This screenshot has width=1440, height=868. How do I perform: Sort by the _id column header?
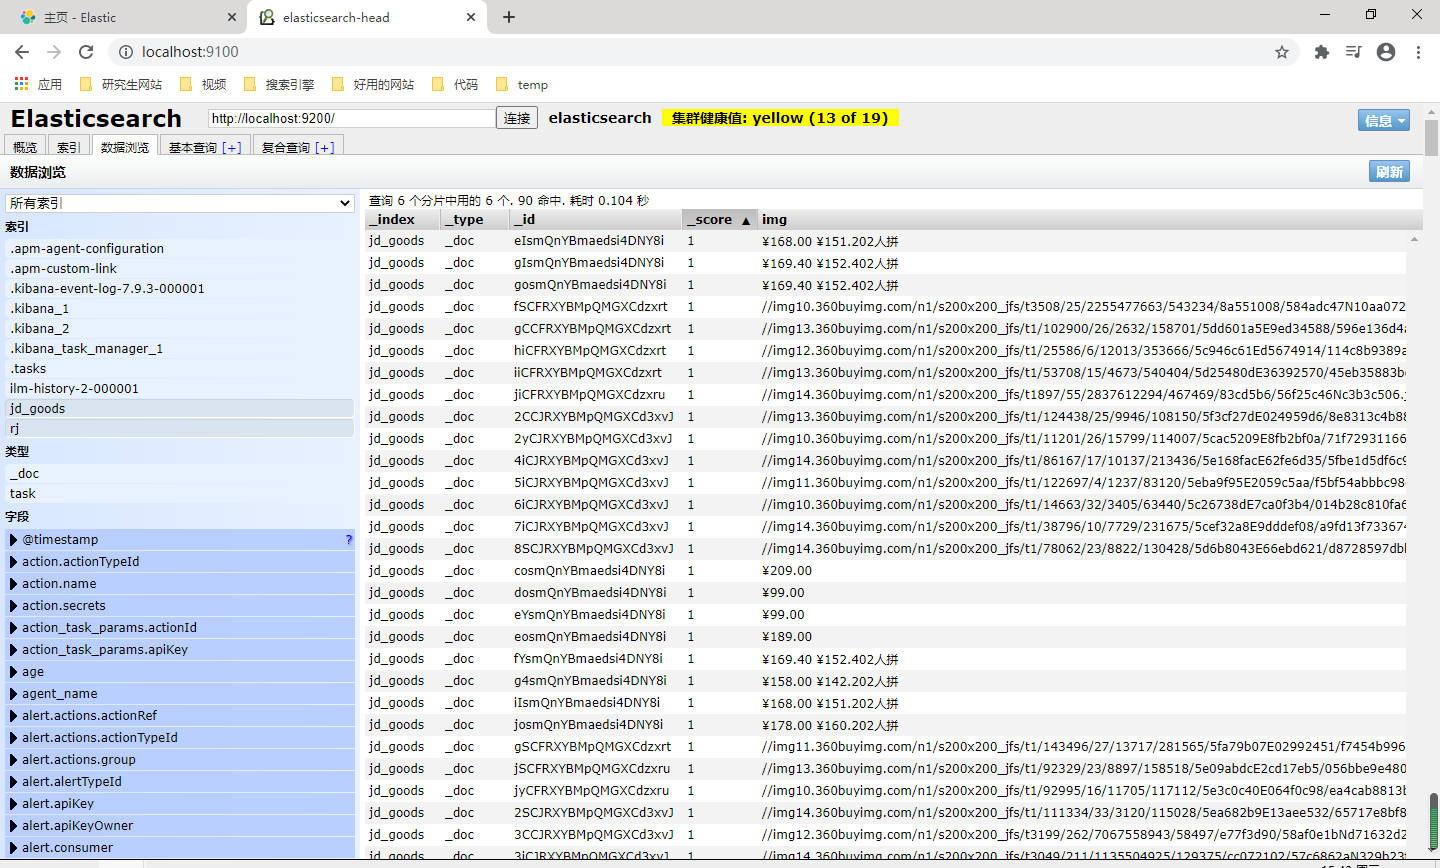pyautogui.click(x=596, y=220)
